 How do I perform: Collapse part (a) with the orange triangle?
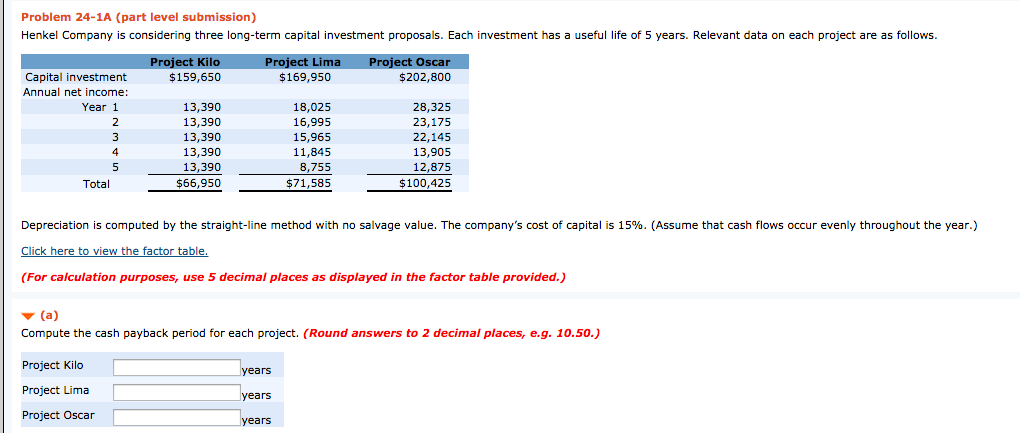[27, 317]
